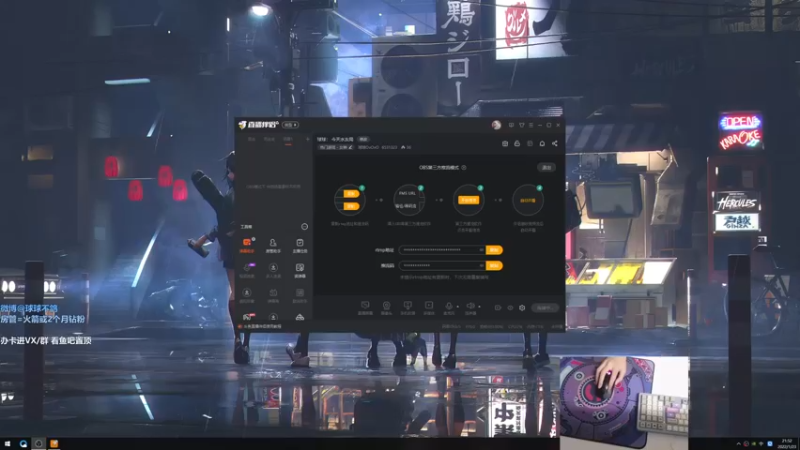Mute the microphone in the bottom toolbar
The width and height of the screenshot is (800, 450).
(x=448, y=308)
